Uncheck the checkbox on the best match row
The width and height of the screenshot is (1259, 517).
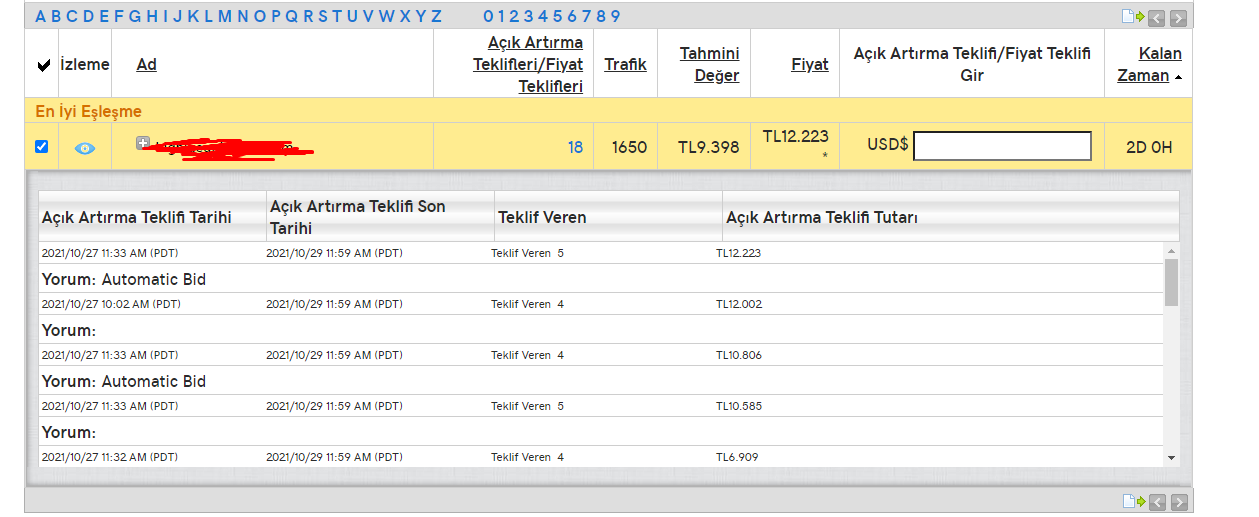[x=41, y=147]
